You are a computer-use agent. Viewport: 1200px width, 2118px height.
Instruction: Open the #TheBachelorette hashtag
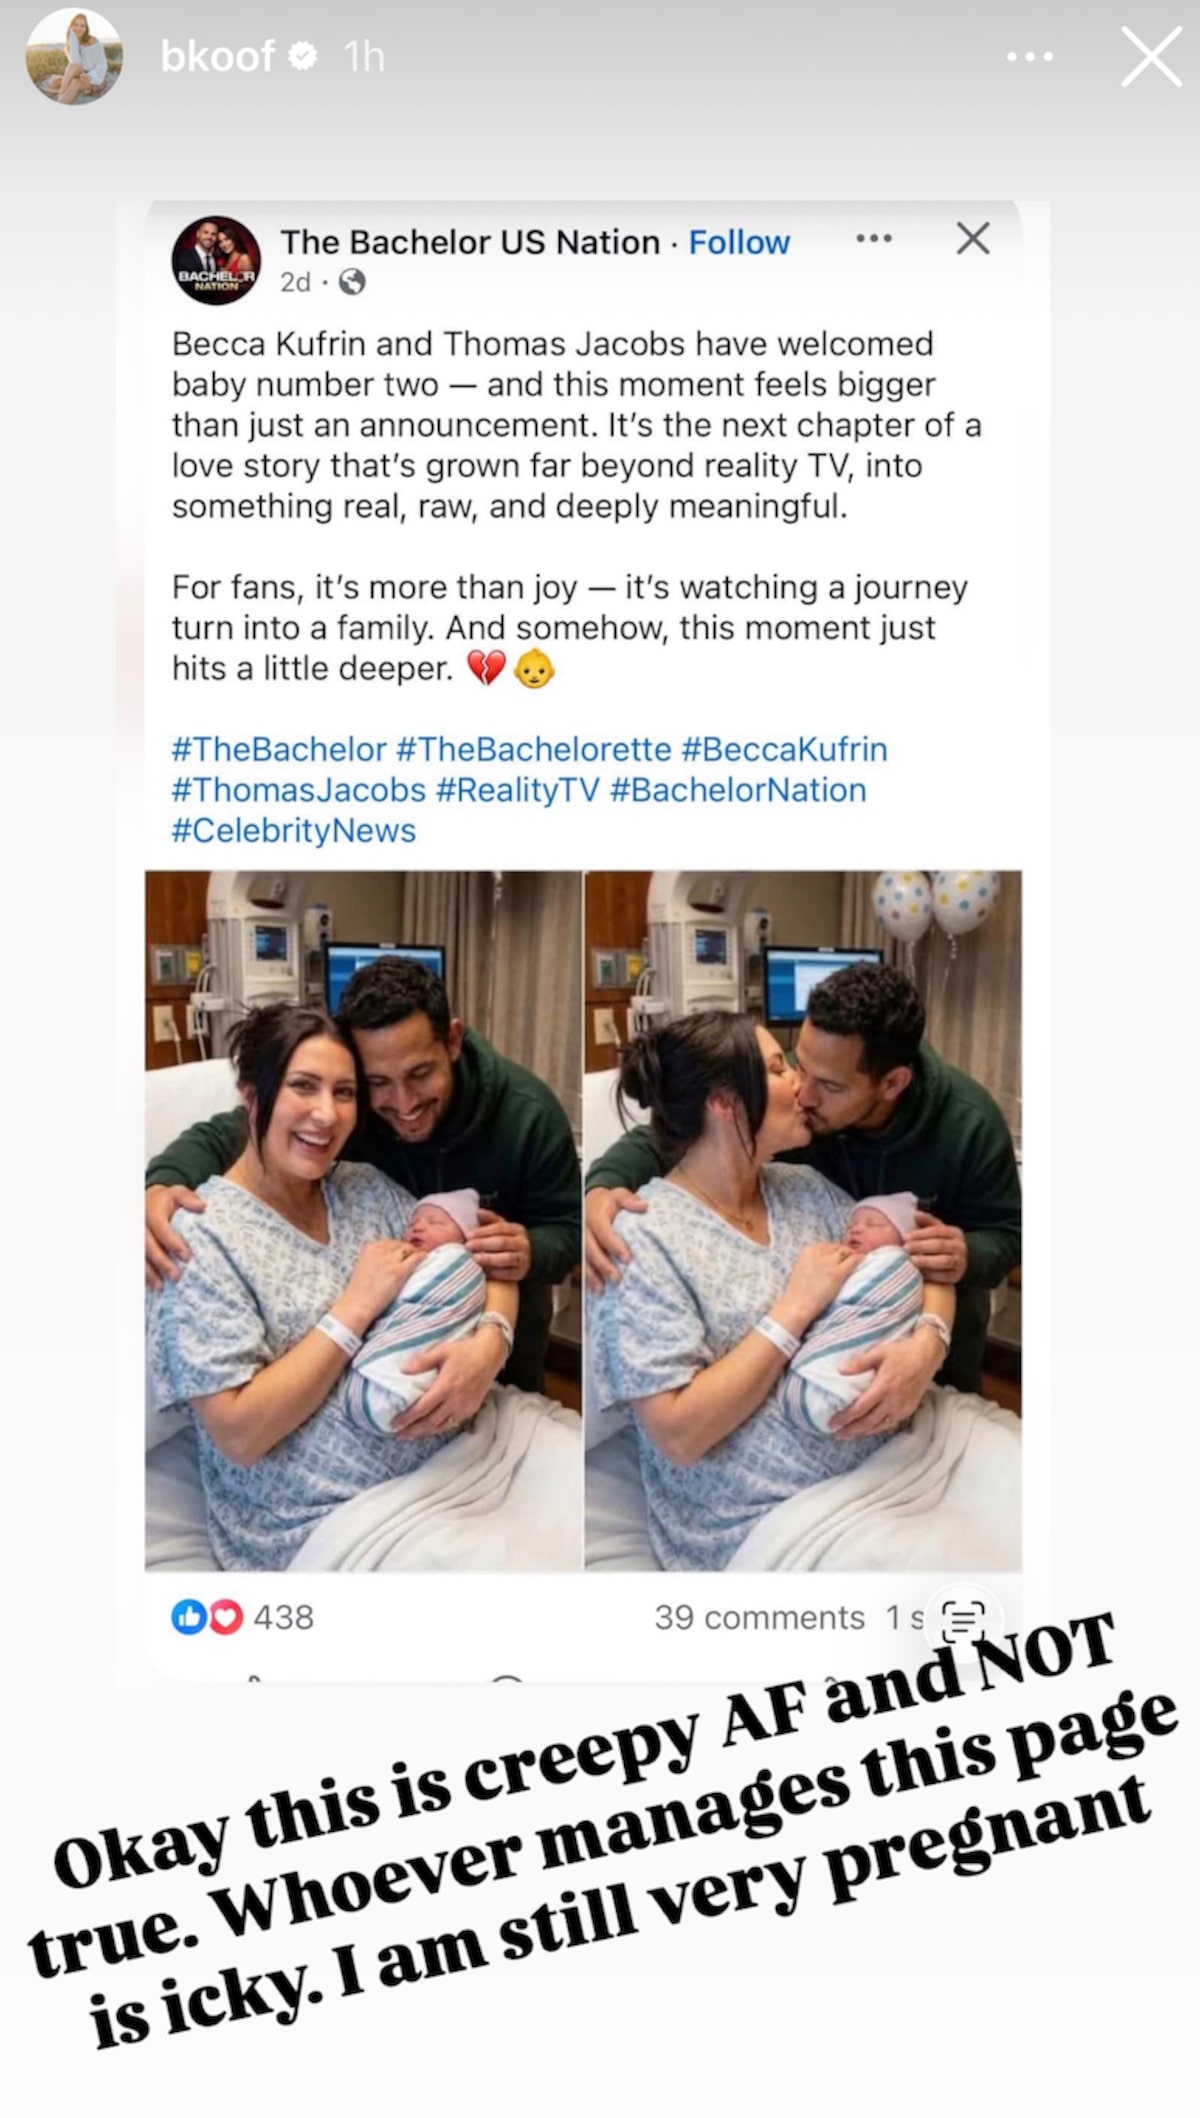pos(534,749)
